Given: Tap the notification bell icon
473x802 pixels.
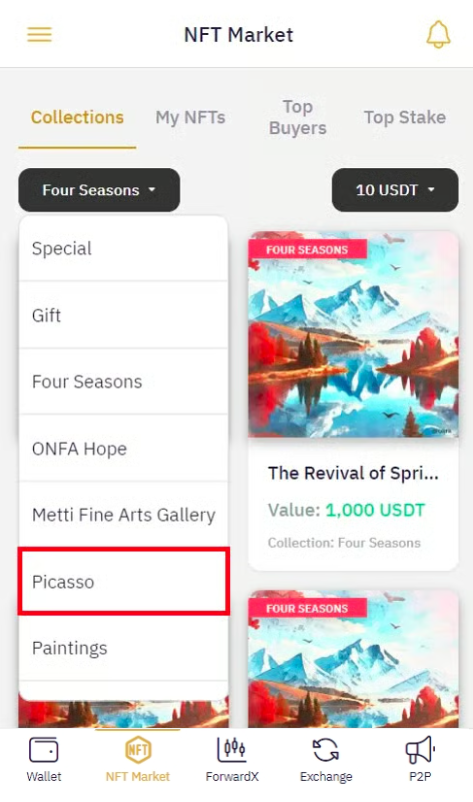Looking at the screenshot, I should (x=438, y=34).
